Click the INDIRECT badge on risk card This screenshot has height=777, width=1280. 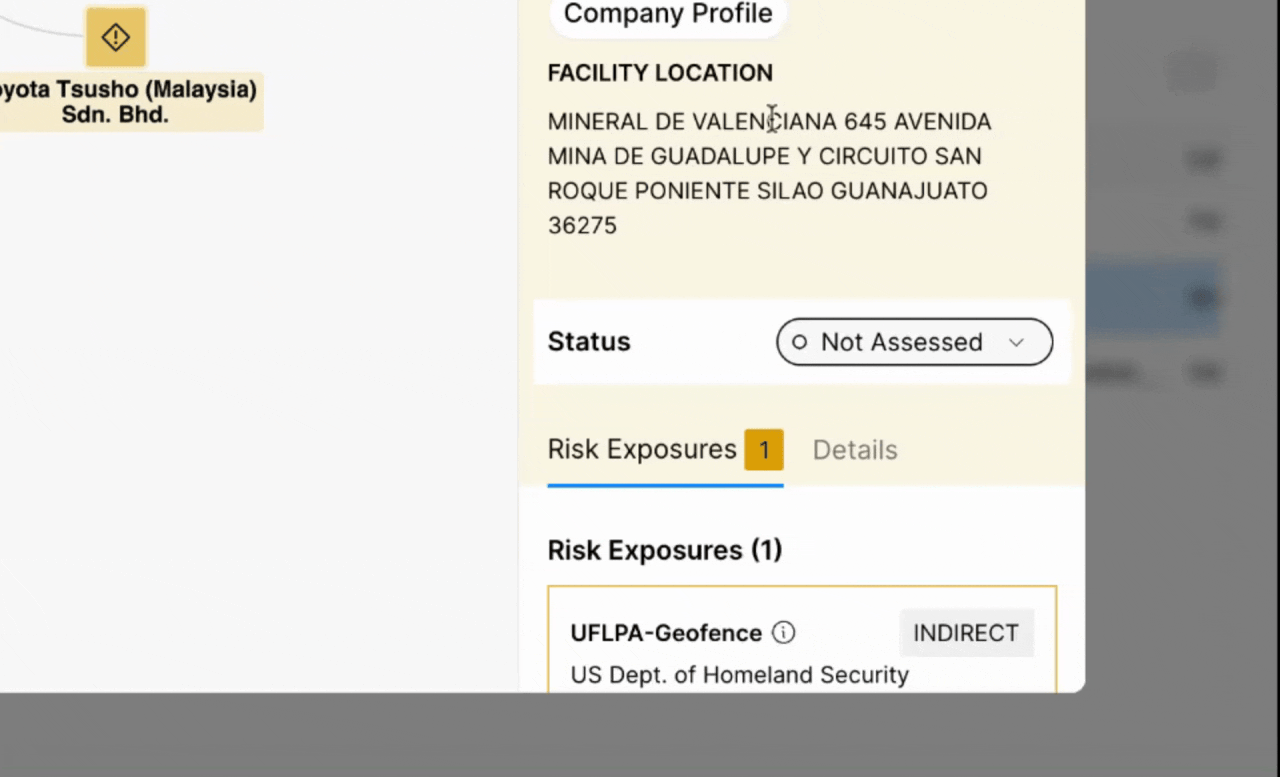click(965, 633)
